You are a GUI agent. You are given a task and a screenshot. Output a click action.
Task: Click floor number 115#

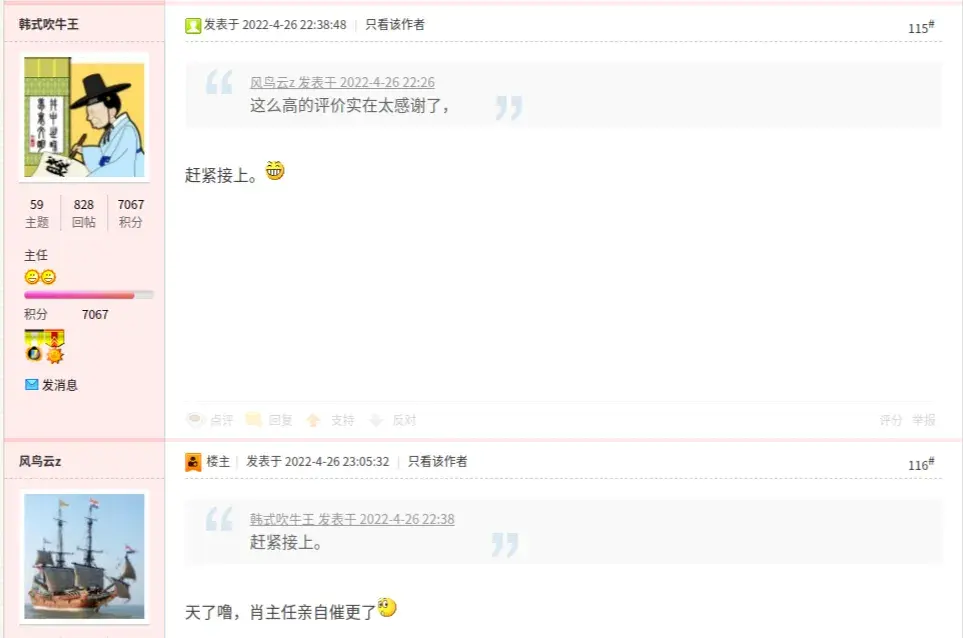(921, 27)
